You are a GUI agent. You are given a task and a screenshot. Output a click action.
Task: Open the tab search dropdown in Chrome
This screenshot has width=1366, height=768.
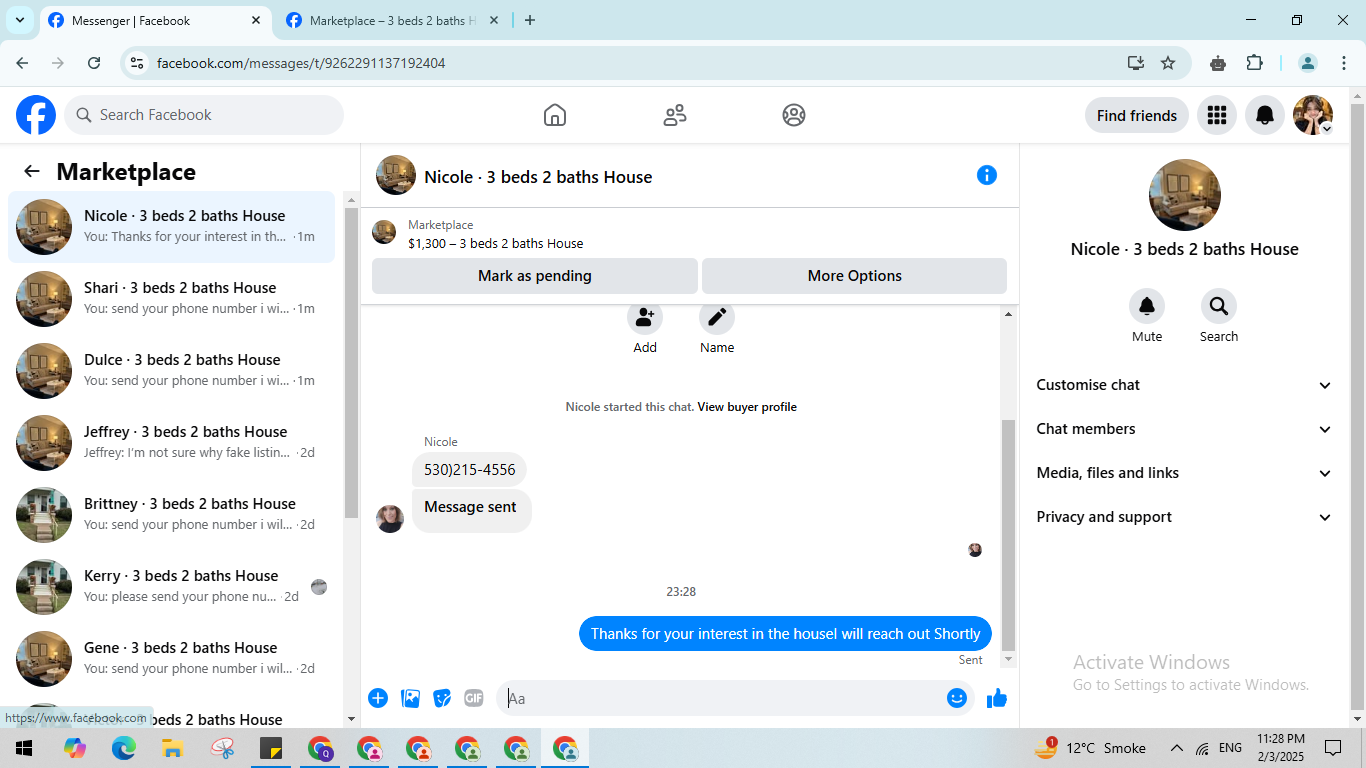19,20
